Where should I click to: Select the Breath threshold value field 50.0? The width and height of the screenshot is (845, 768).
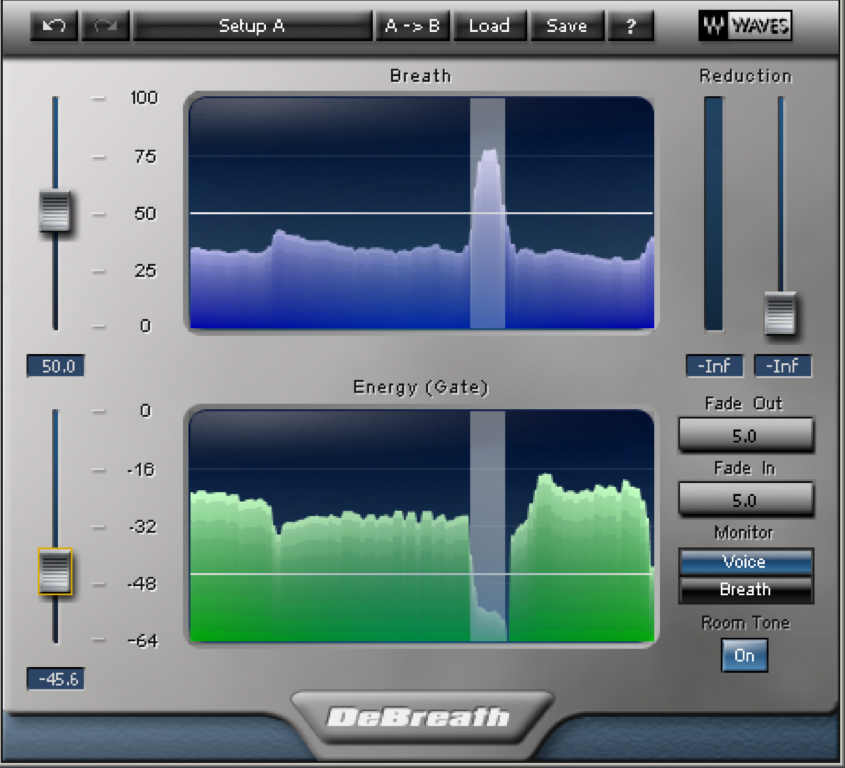(x=56, y=367)
